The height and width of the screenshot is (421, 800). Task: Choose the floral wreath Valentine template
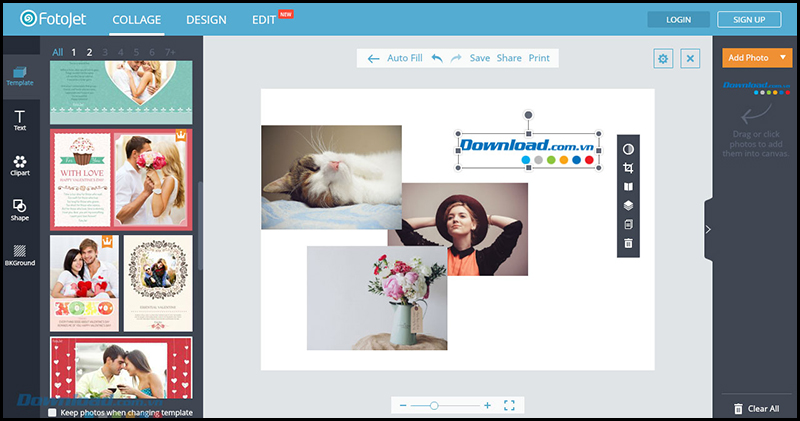(158, 283)
